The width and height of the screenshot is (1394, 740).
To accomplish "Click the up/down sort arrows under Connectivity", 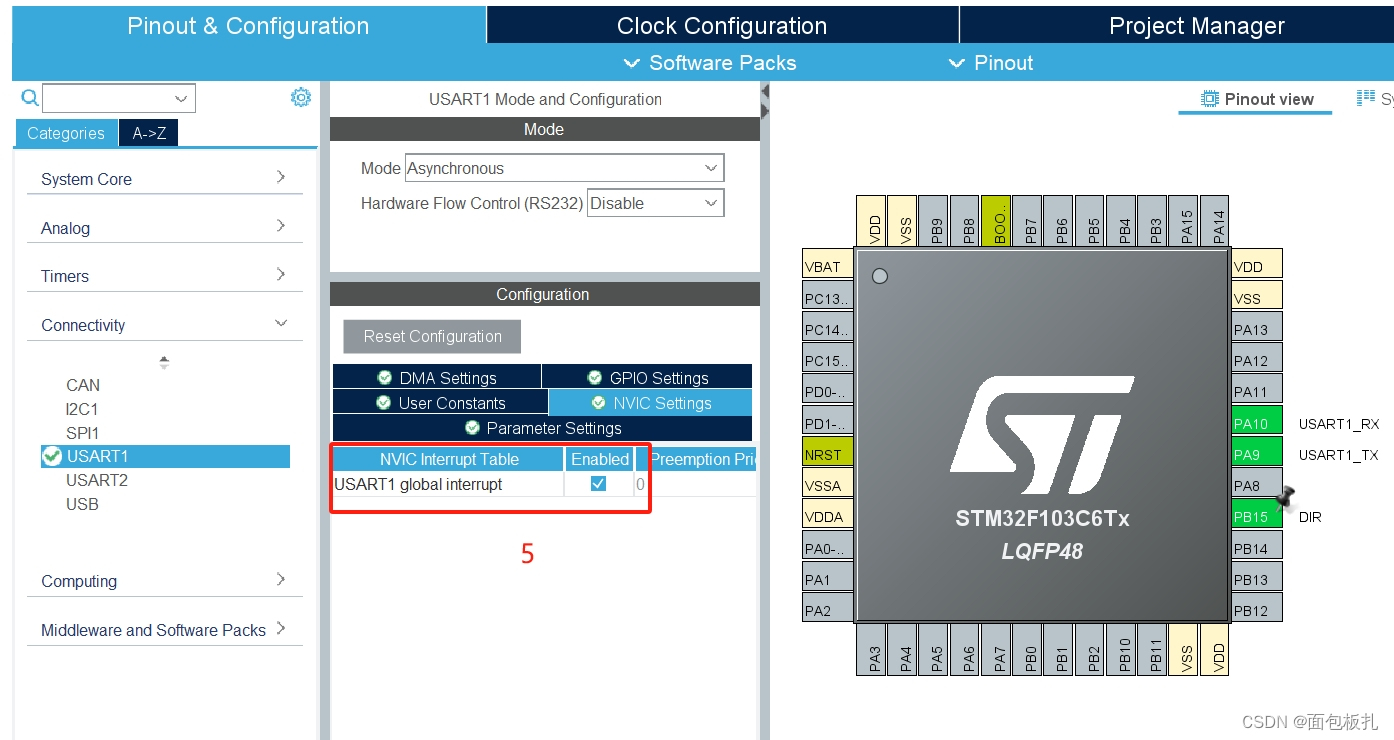I will (164, 362).
